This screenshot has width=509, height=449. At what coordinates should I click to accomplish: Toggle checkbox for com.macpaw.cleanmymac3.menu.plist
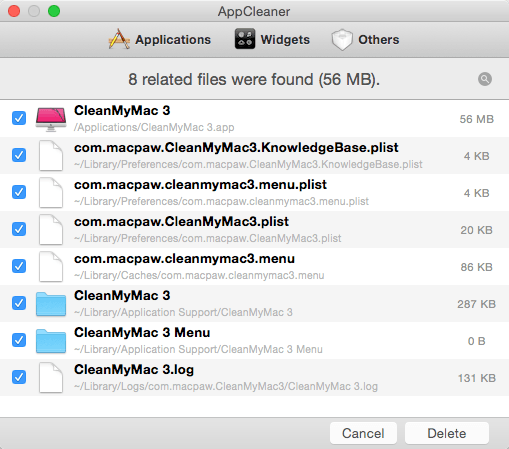19,192
